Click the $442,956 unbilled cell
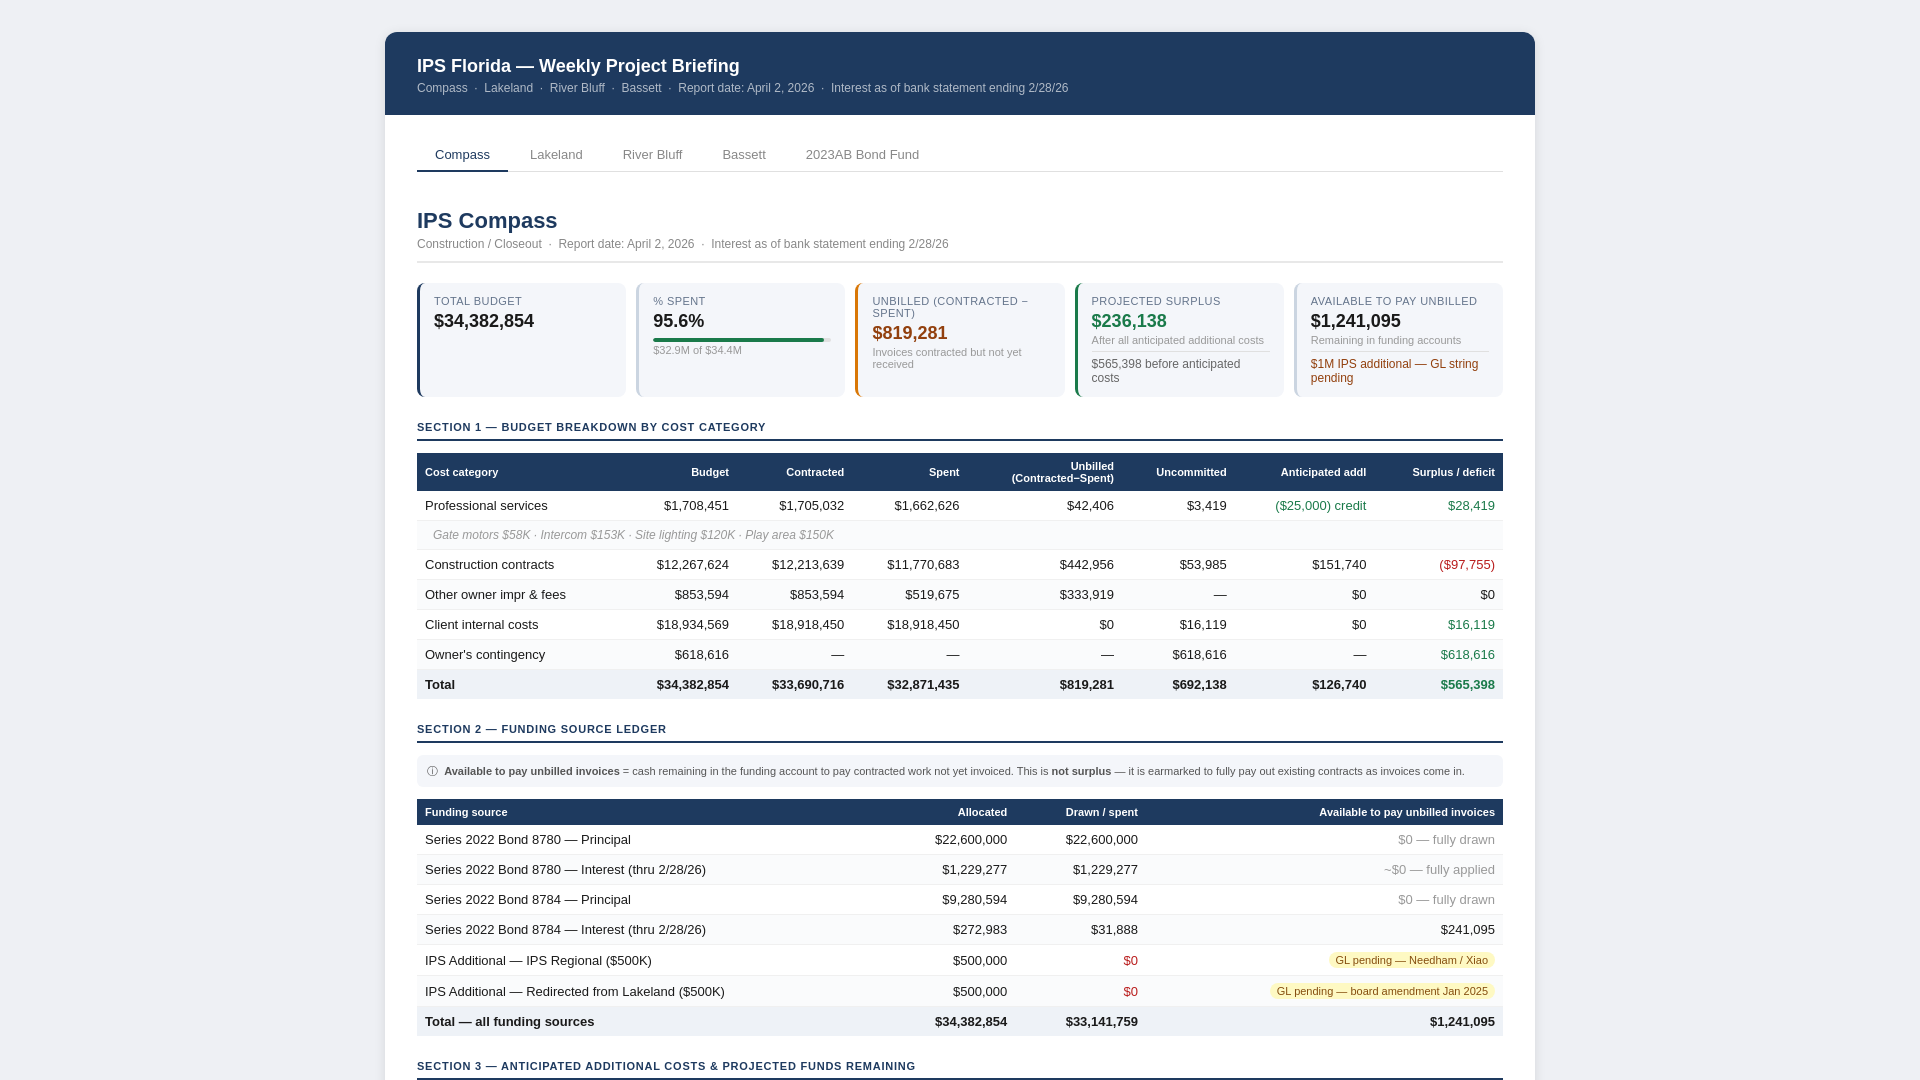 [1087, 565]
